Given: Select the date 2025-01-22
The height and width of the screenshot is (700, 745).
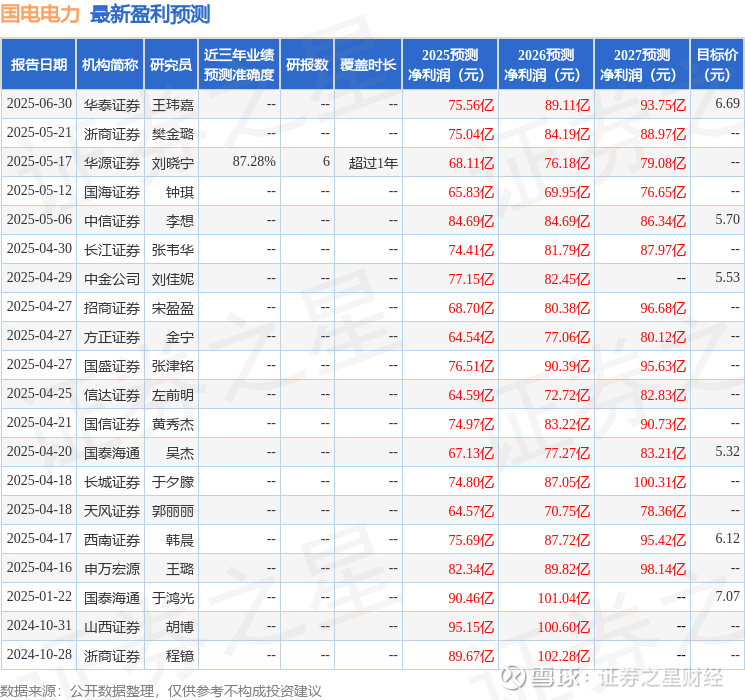Looking at the screenshot, I should click(x=39, y=596).
